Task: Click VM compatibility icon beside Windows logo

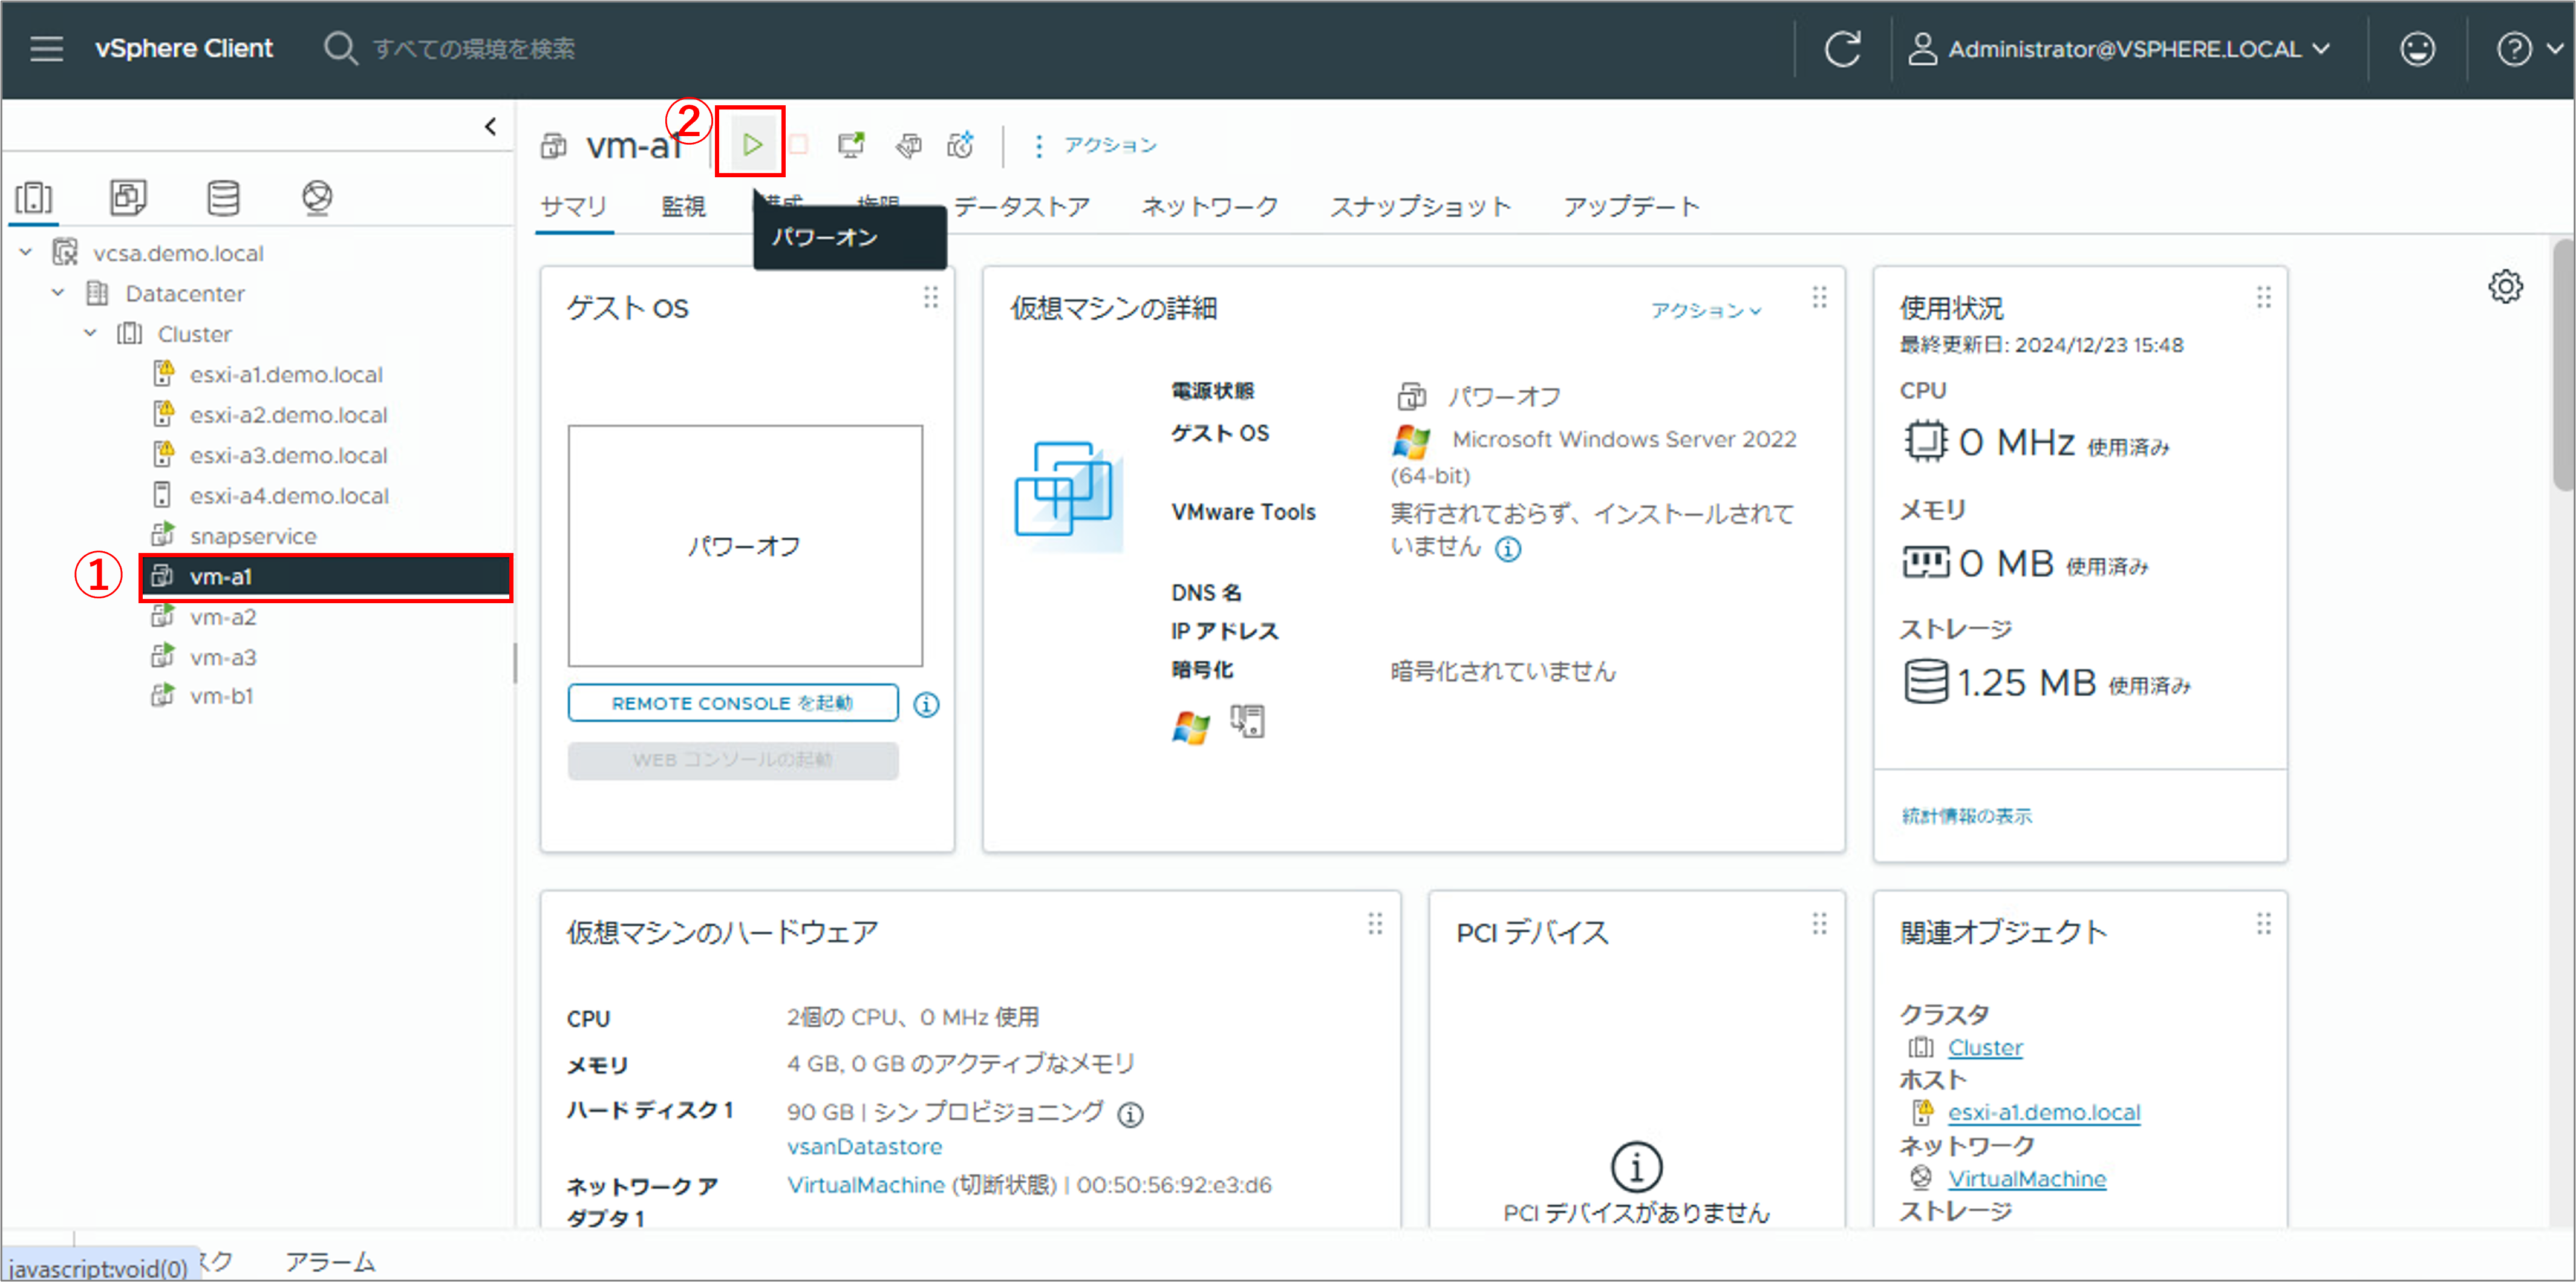Action: (1247, 721)
